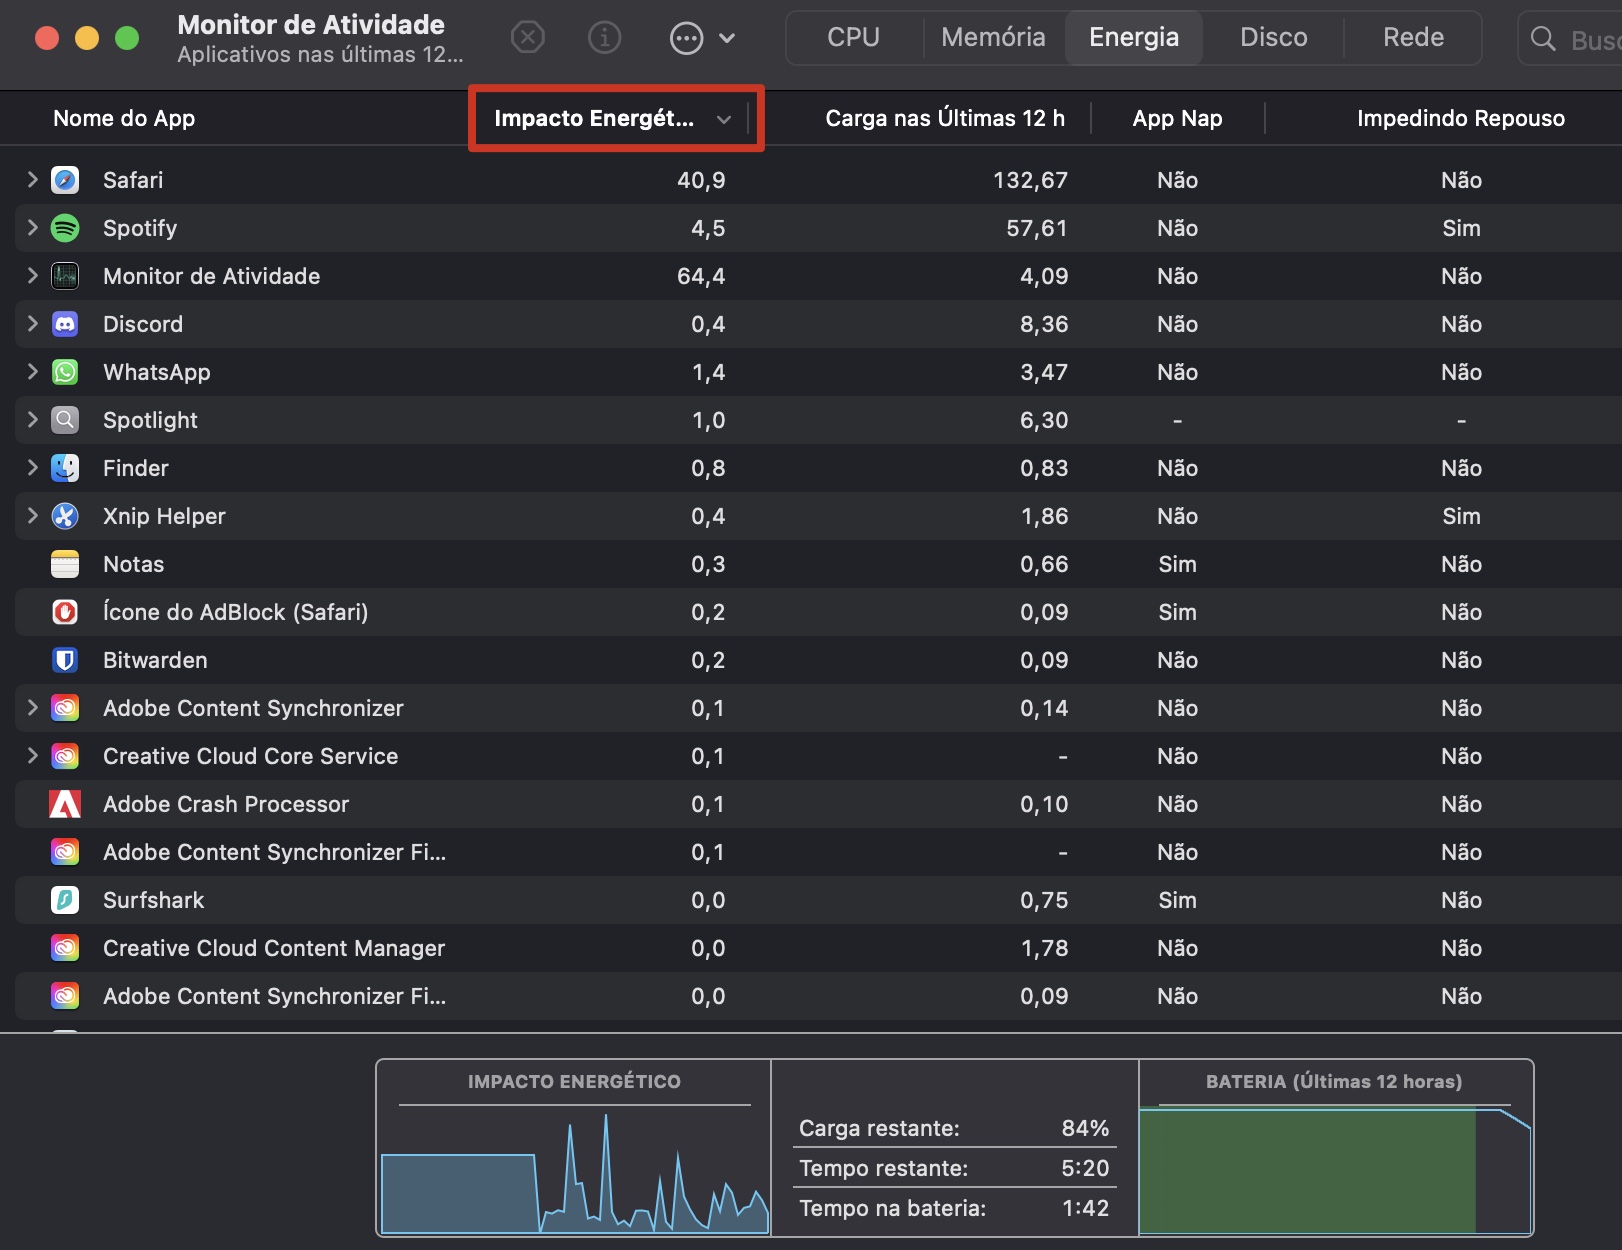
Task: Click the Xnip Helper icon
Action: pyautogui.click(x=65, y=516)
